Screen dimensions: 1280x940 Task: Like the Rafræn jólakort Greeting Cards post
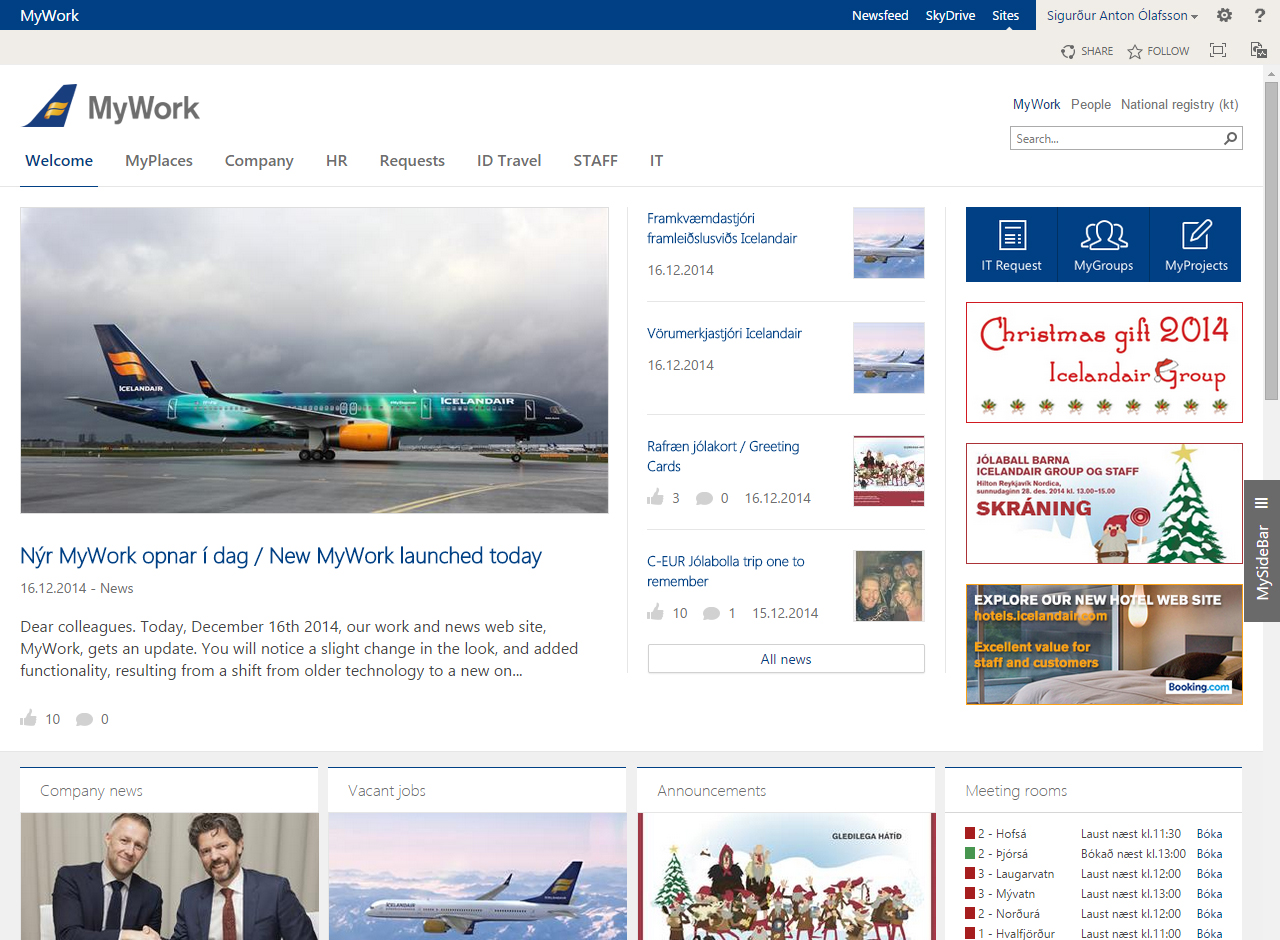656,497
